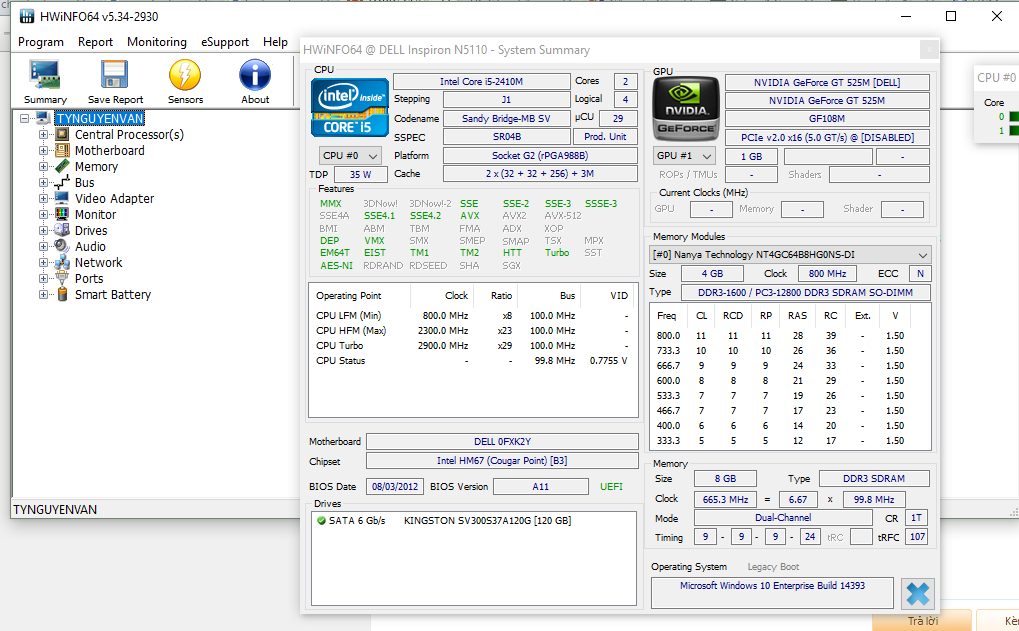1019x631 pixels.
Task: Open the eSupport menu
Action: (x=225, y=42)
